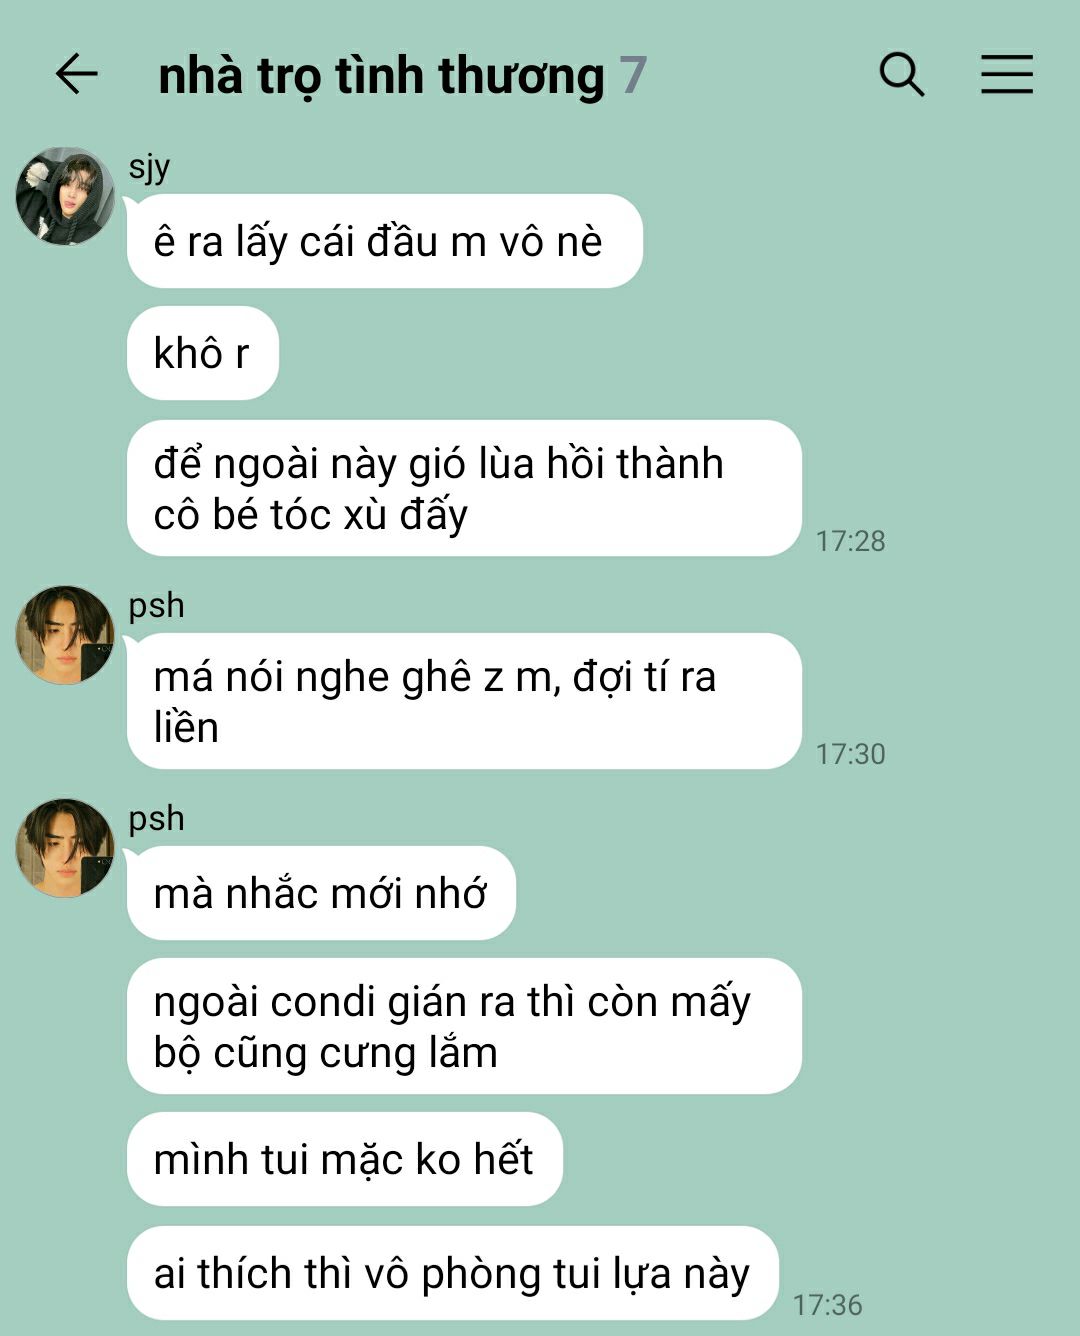Viewport: 1080px width, 1336px height.
Task: Tap the member count 7
Action: [x=633, y=76]
